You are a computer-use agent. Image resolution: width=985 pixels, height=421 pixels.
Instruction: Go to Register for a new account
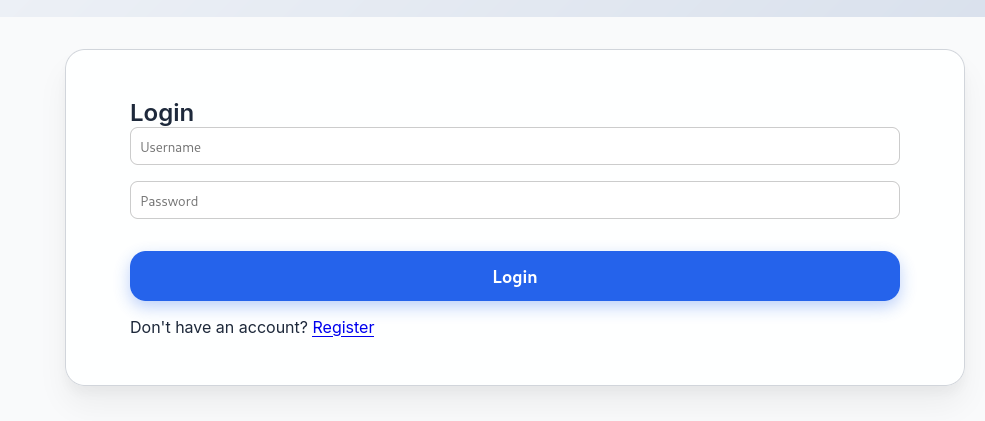coord(343,327)
